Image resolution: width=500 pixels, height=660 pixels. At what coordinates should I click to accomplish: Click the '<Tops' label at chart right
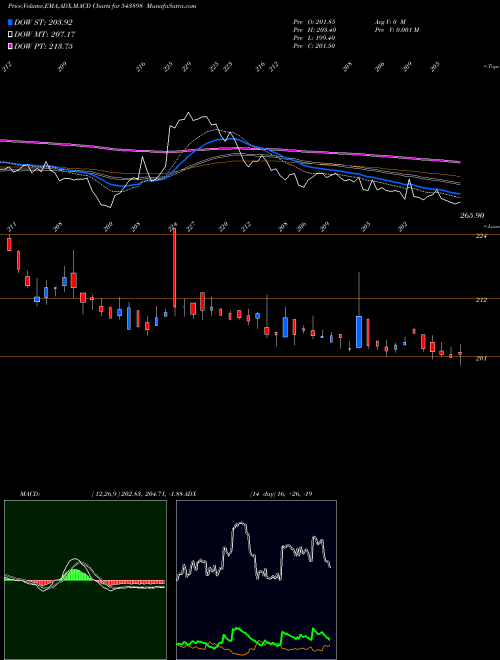pyautogui.click(x=491, y=67)
